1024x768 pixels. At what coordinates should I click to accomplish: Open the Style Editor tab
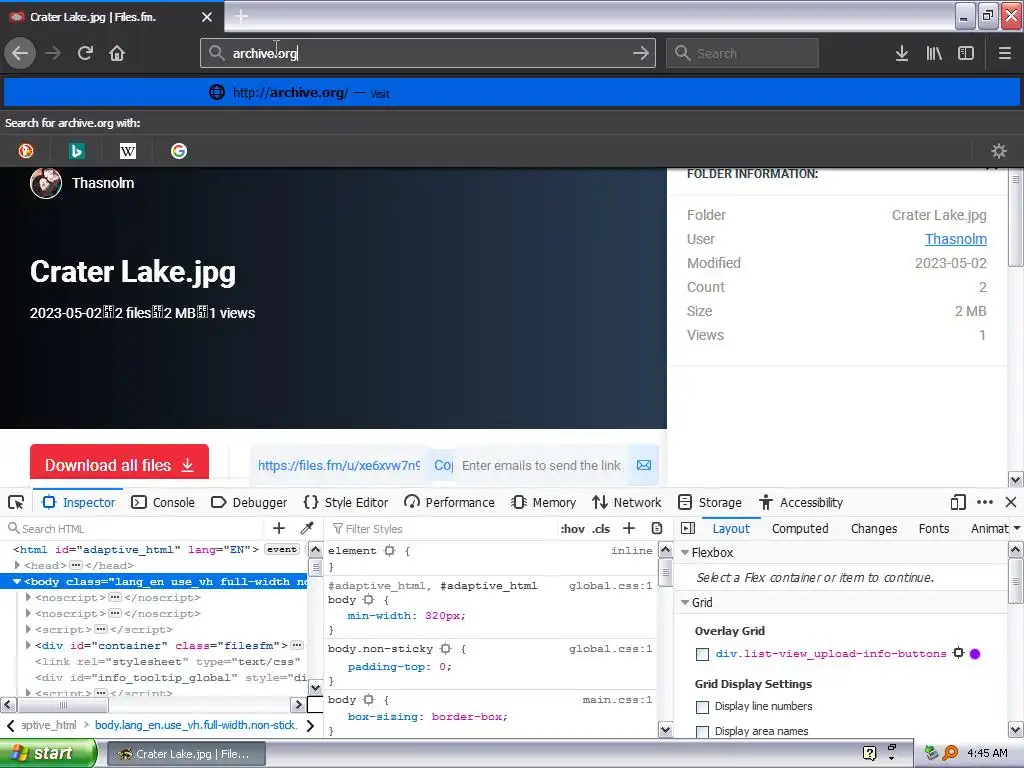pos(346,502)
